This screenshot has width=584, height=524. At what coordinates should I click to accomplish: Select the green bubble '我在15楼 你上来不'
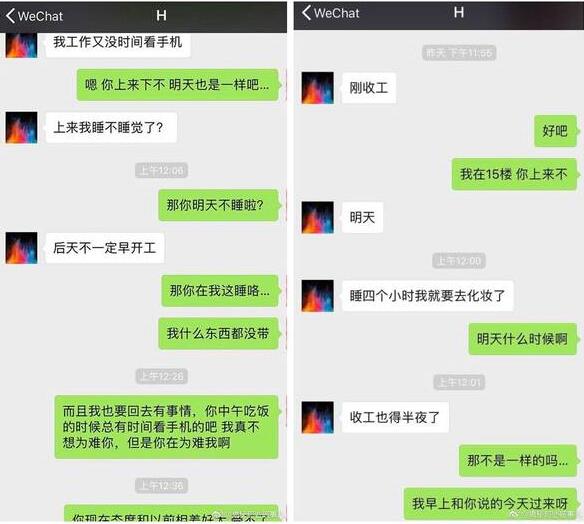point(514,174)
